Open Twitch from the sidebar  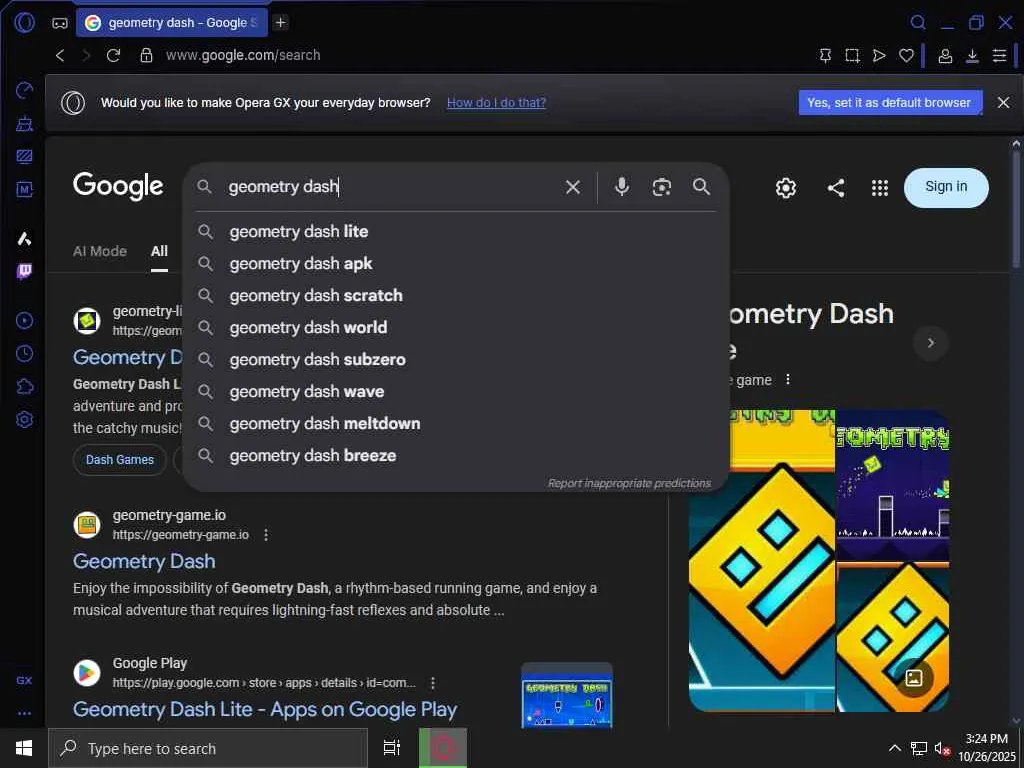(x=25, y=271)
